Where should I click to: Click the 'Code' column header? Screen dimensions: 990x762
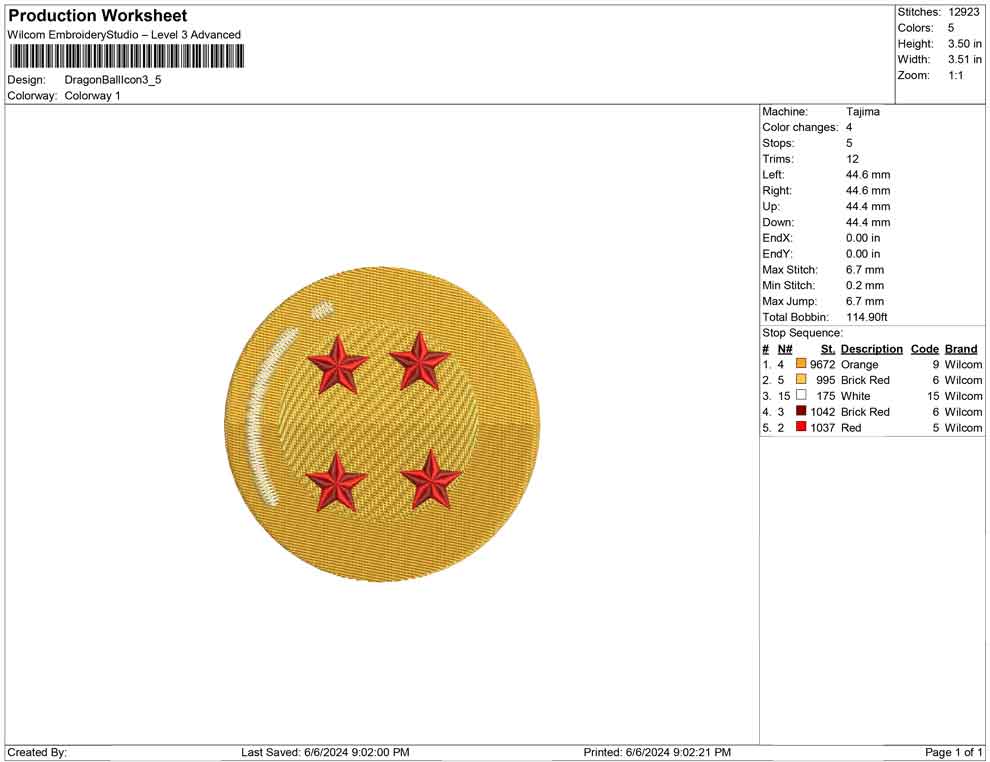pos(925,348)
